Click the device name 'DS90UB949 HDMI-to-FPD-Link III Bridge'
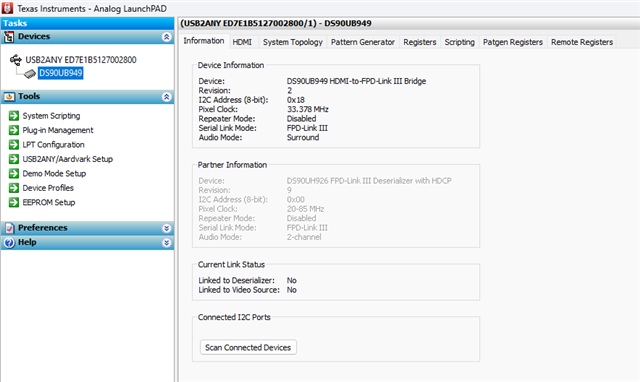The image size is (640, 382). (x=356, y=81)
